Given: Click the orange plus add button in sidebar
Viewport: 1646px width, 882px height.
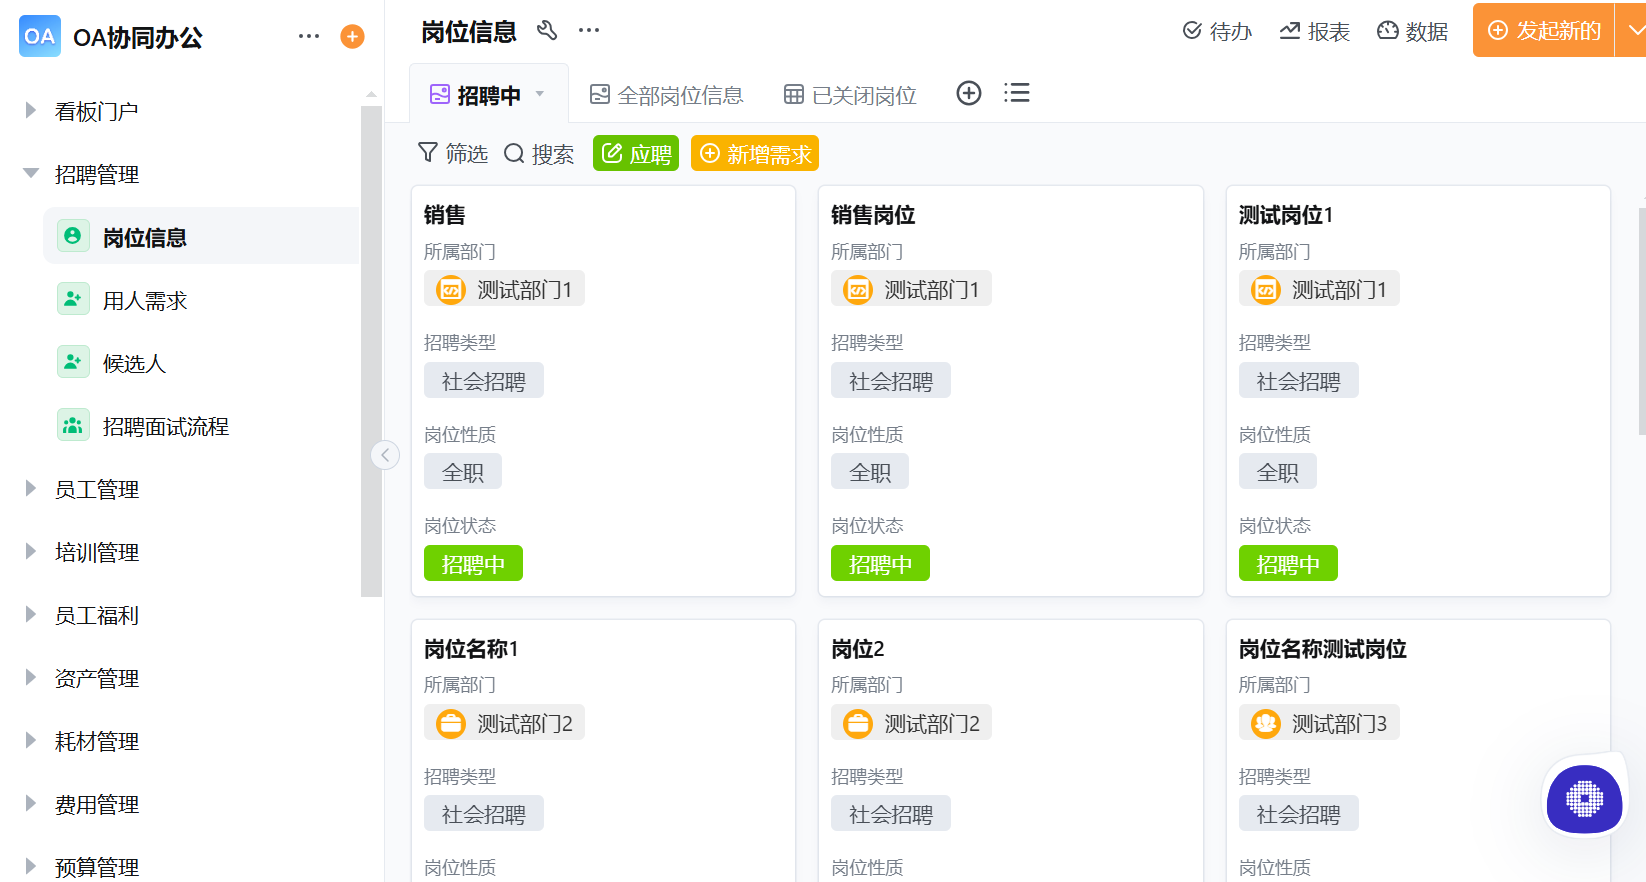Looking at the screenshot, I should 352,37.
